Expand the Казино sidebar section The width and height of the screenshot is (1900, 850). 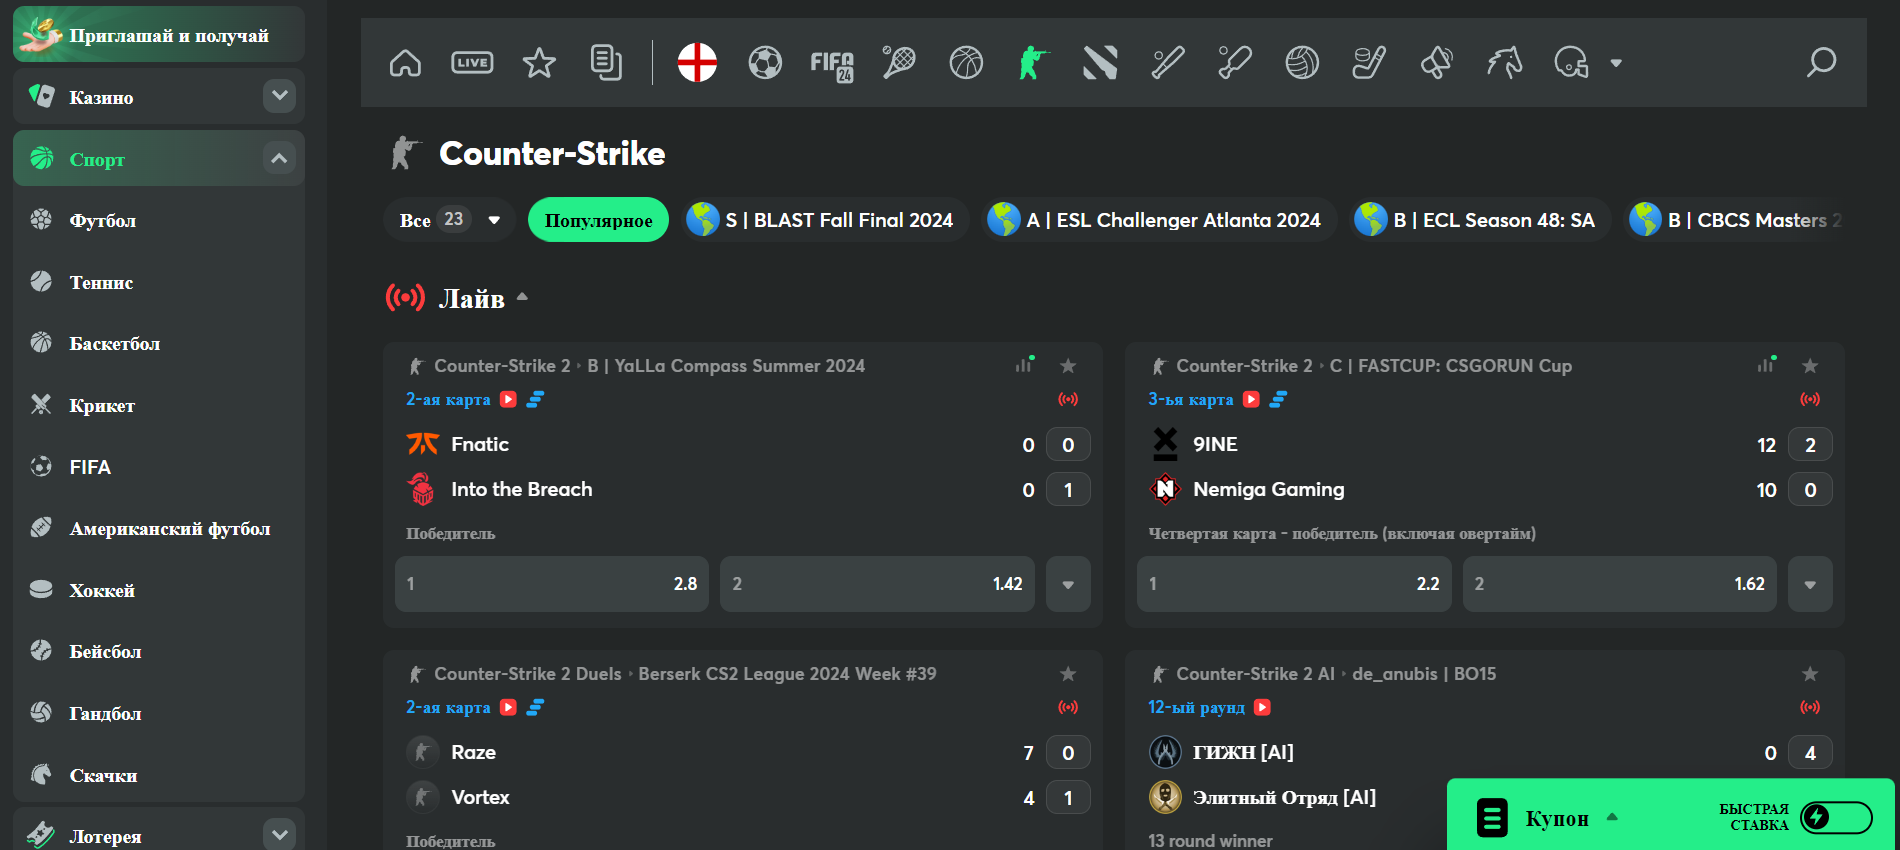(279, 96)
